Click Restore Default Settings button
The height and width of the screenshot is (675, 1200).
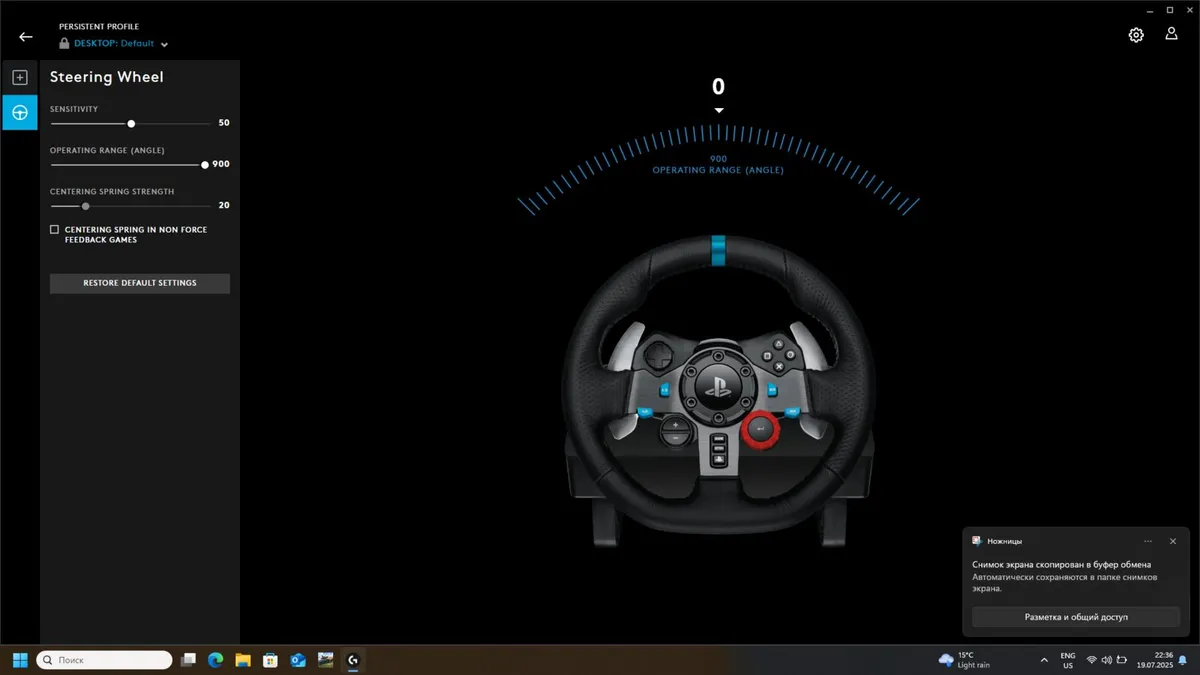pos(140,283)
